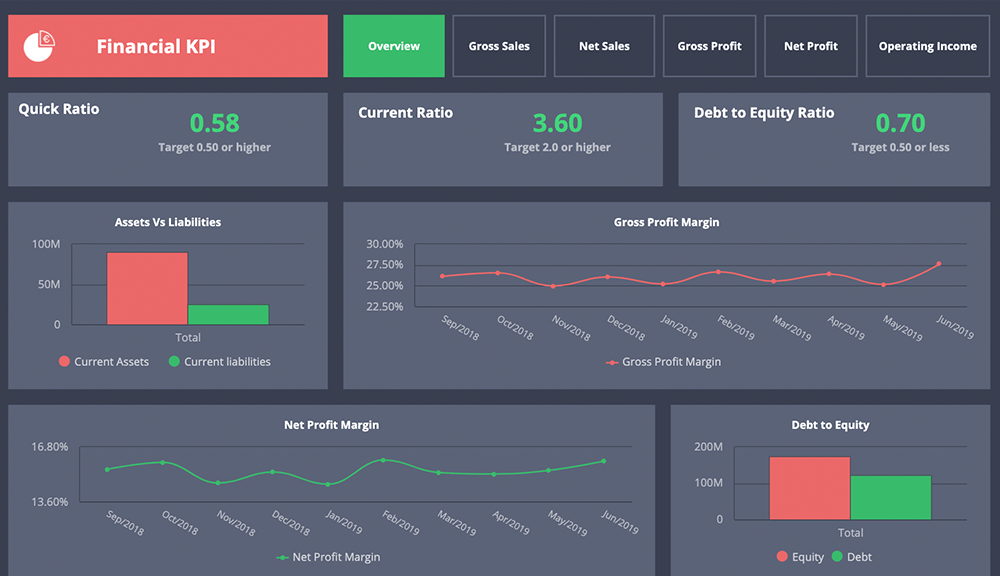Click the red Current Assets bar
The height and width of the screenshot is (576, 1000).
(x=147, y=288)
